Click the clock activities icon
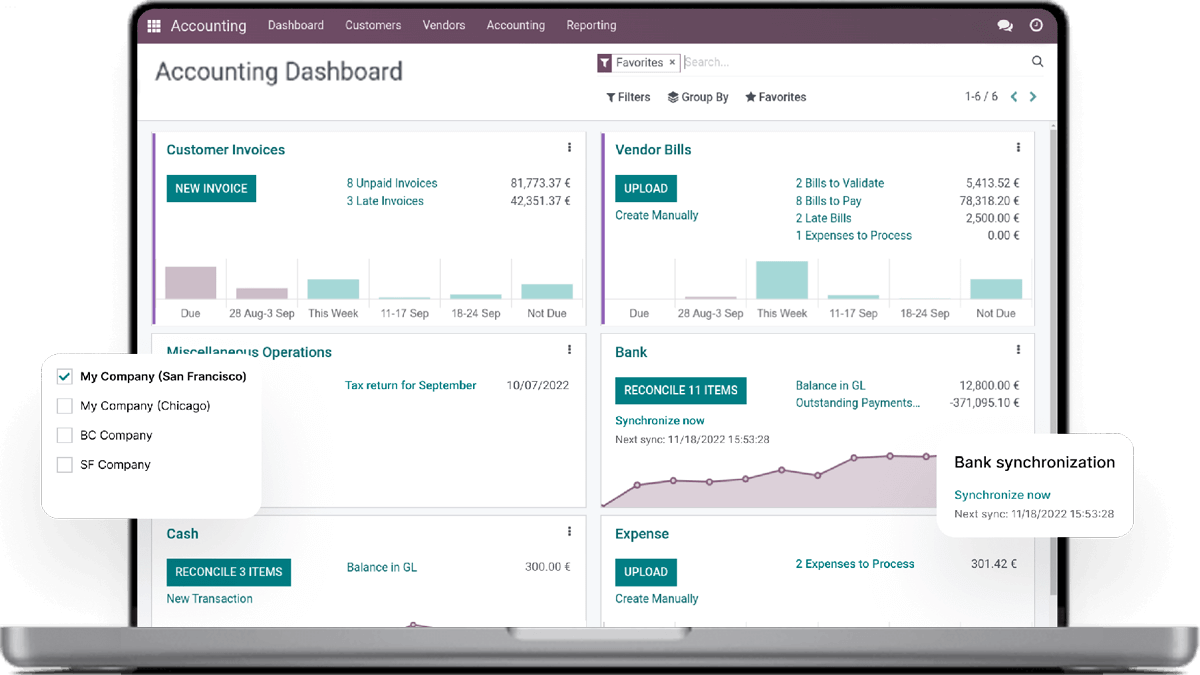 tap(1036, 26)
